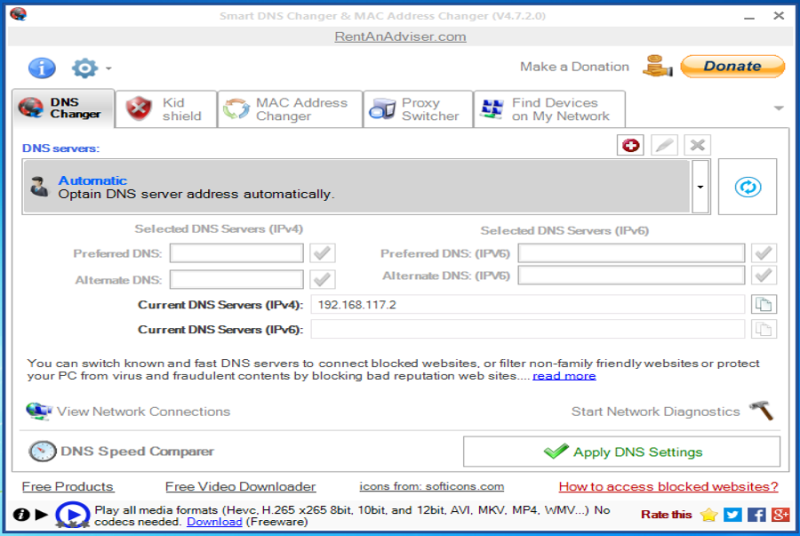Open the settings gear menu
800x536 pixels.
pyautogui.click(x=85, y=68)
